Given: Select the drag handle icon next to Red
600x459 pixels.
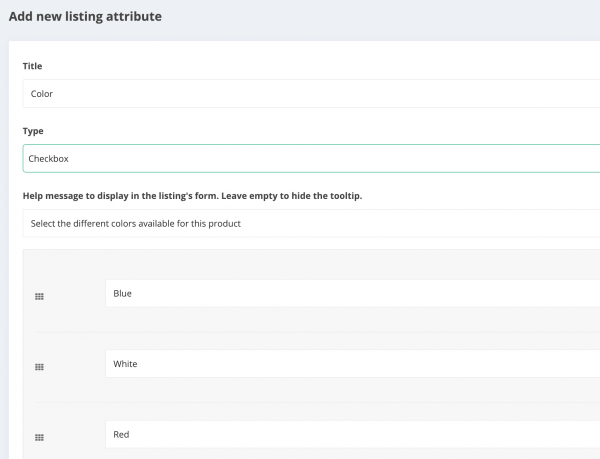Looking at the screenshot, I should [39, 437].
